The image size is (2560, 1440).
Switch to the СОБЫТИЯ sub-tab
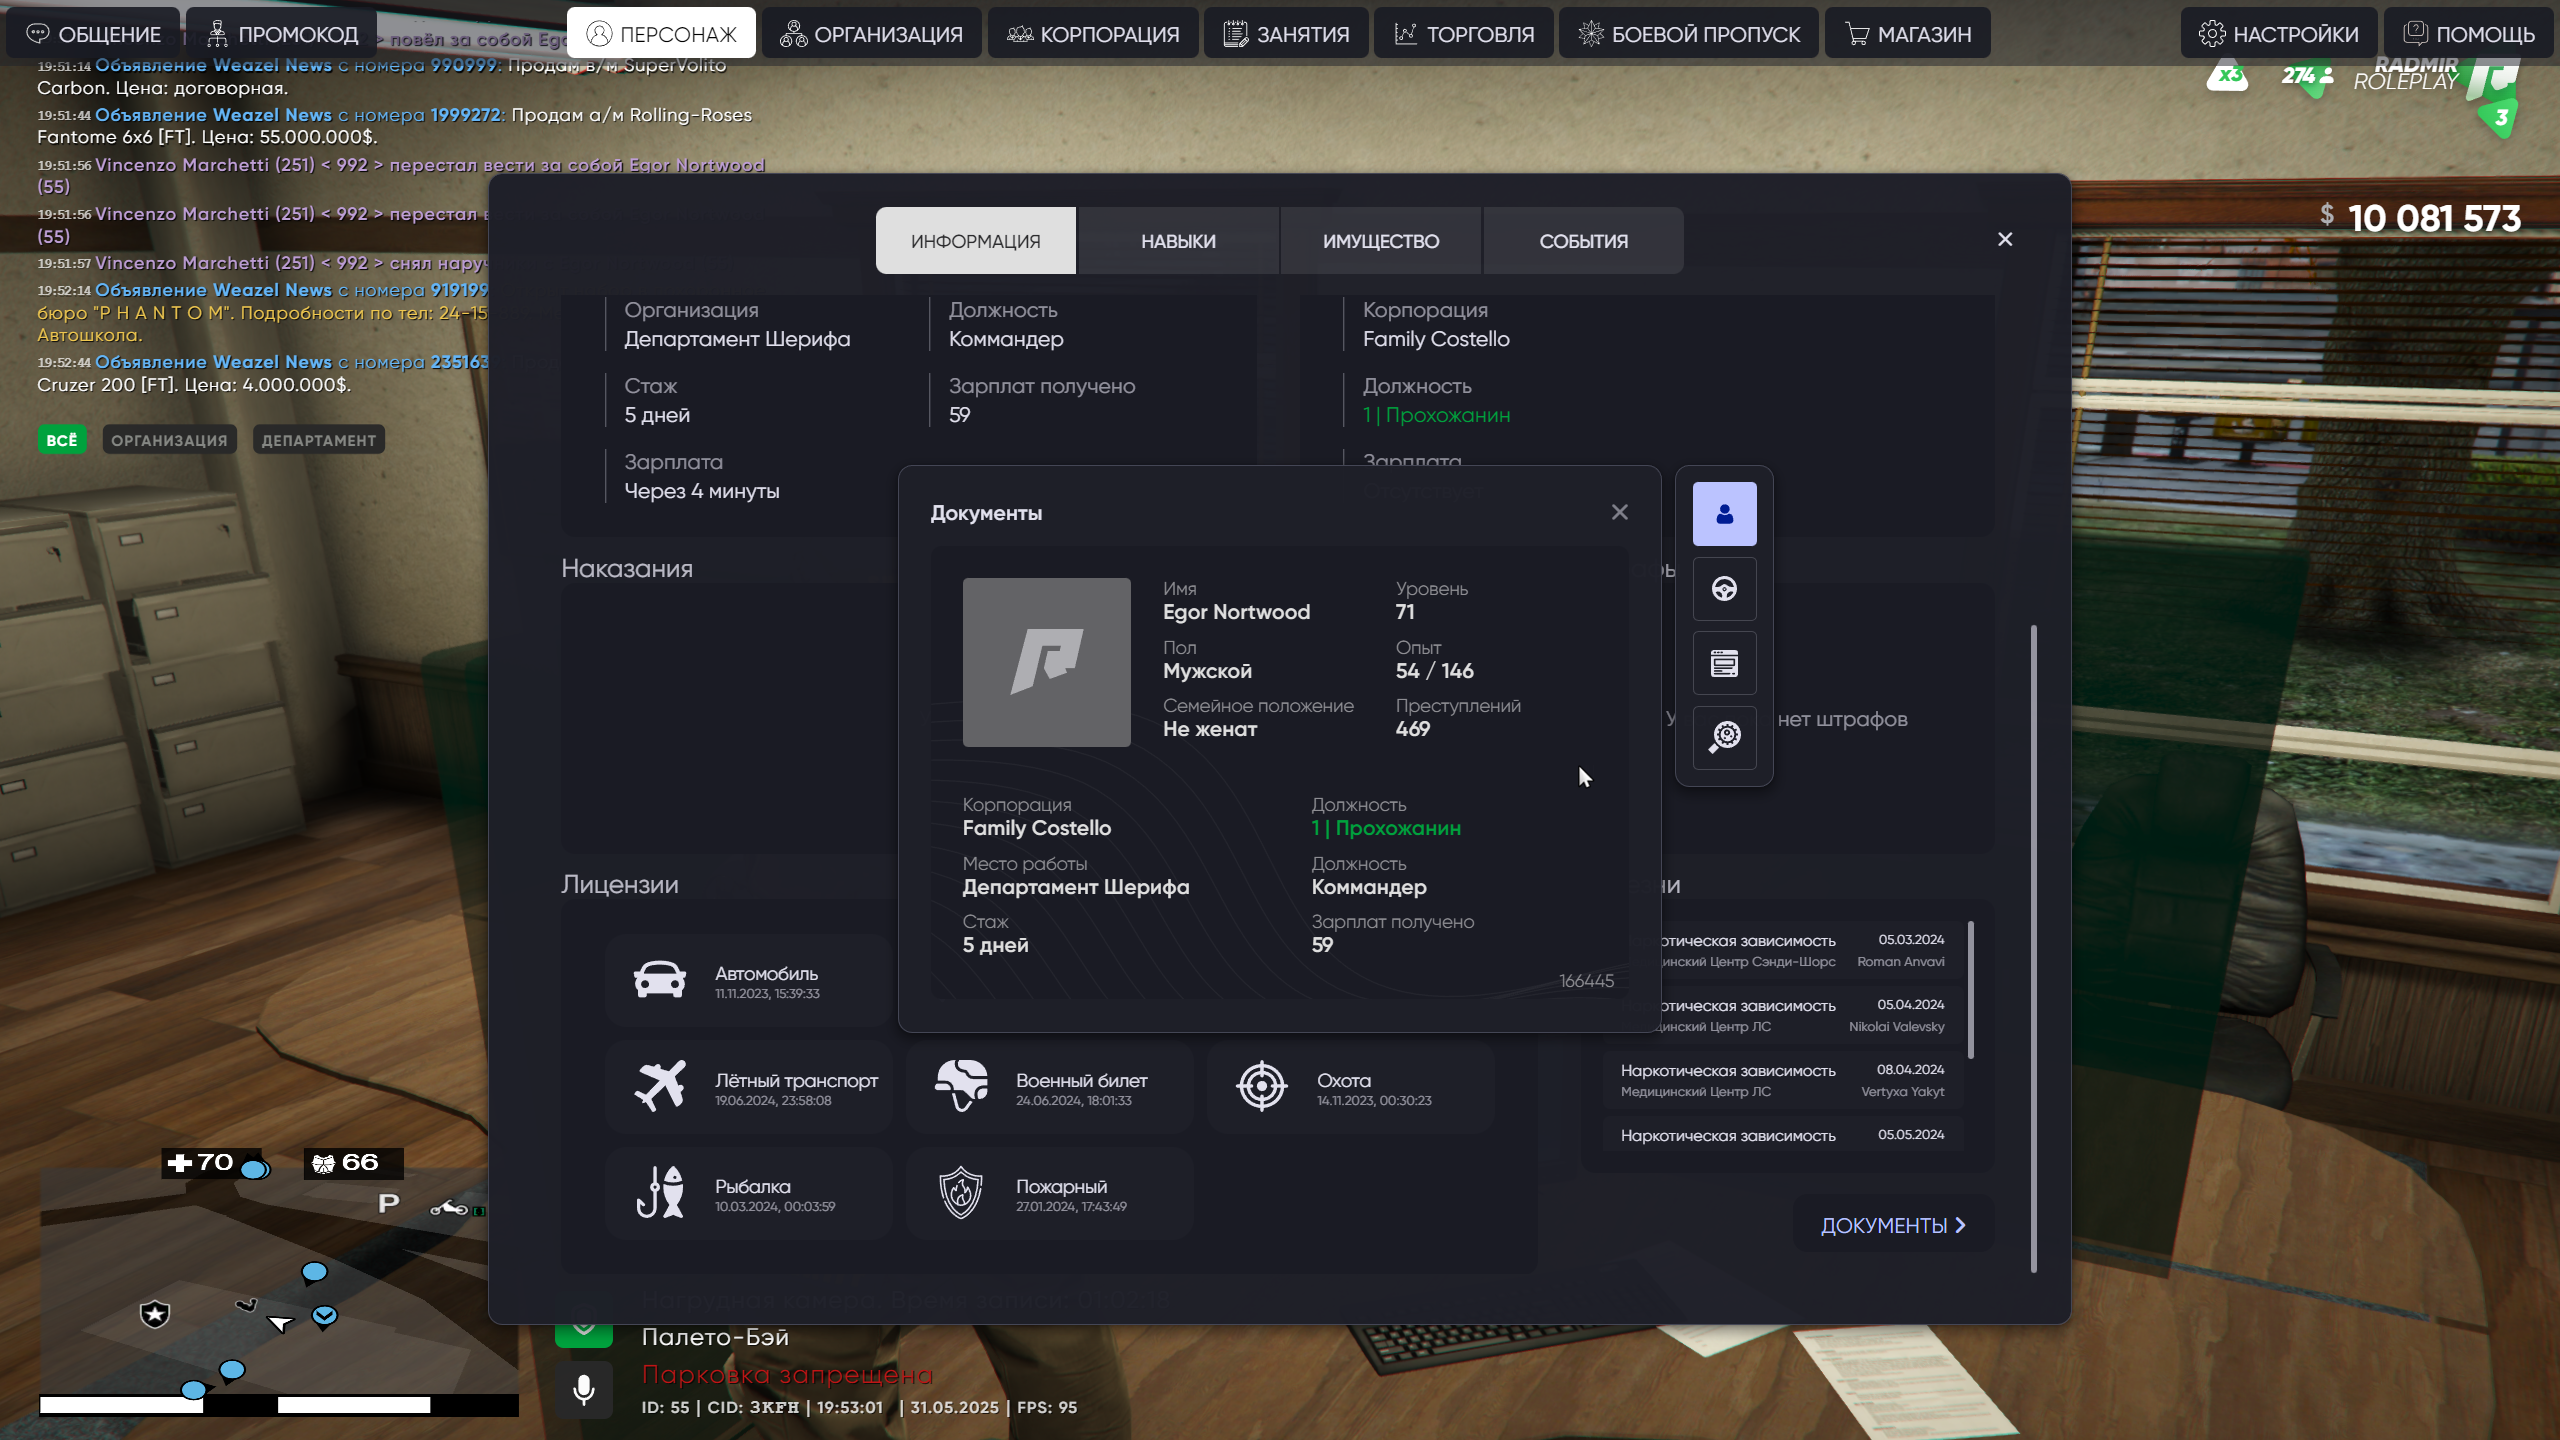1584,241
